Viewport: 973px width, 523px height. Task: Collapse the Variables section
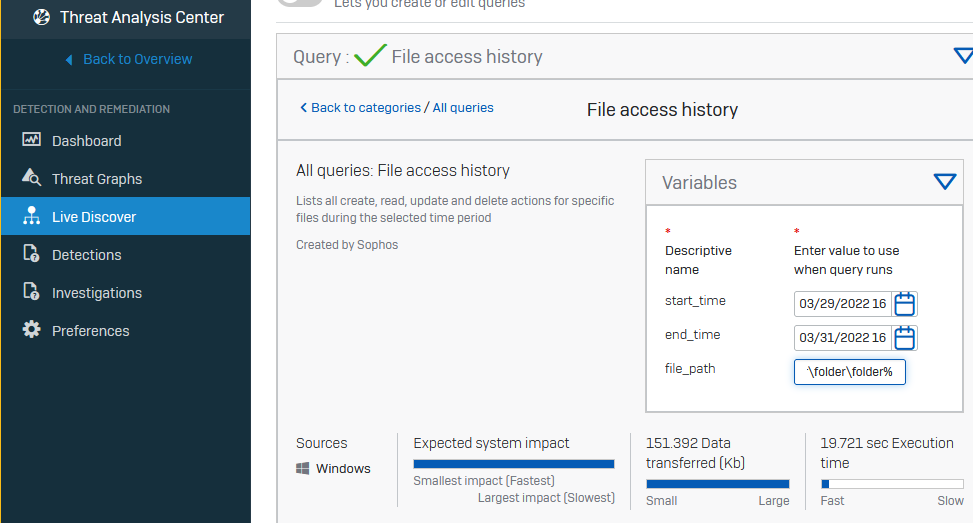tap(944, 182)
